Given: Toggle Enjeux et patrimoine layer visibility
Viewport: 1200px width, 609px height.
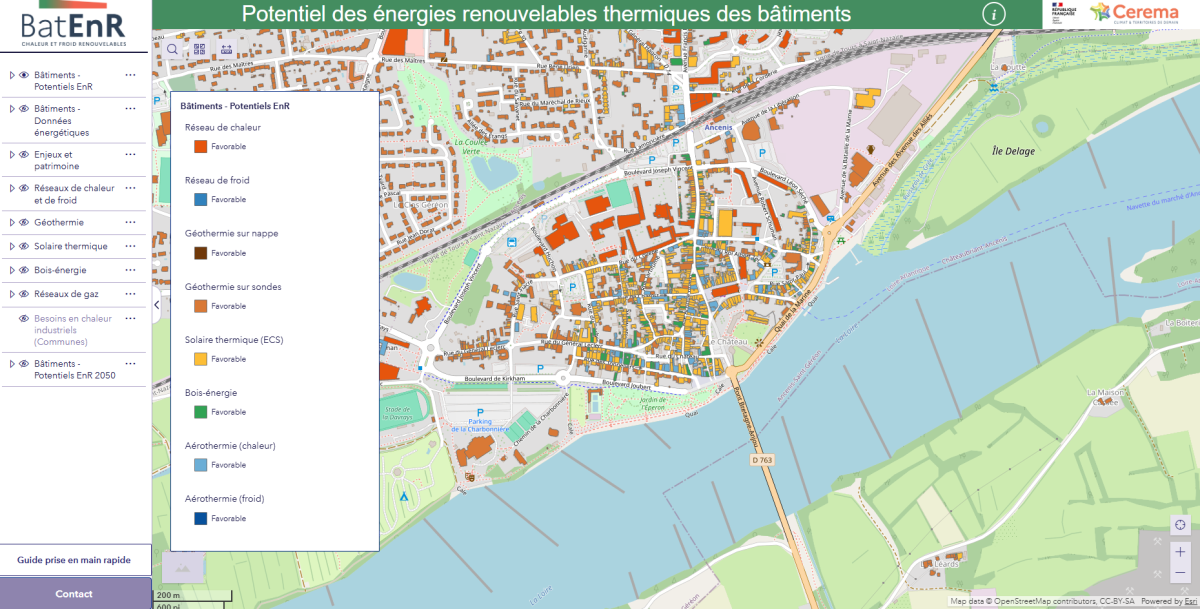Looking at the screenshot, I should coord(24,155).
